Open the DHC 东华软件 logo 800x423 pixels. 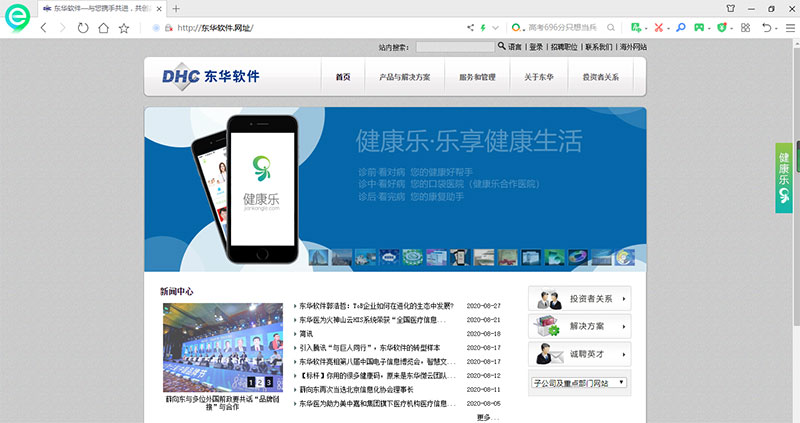tap(211, 77)
